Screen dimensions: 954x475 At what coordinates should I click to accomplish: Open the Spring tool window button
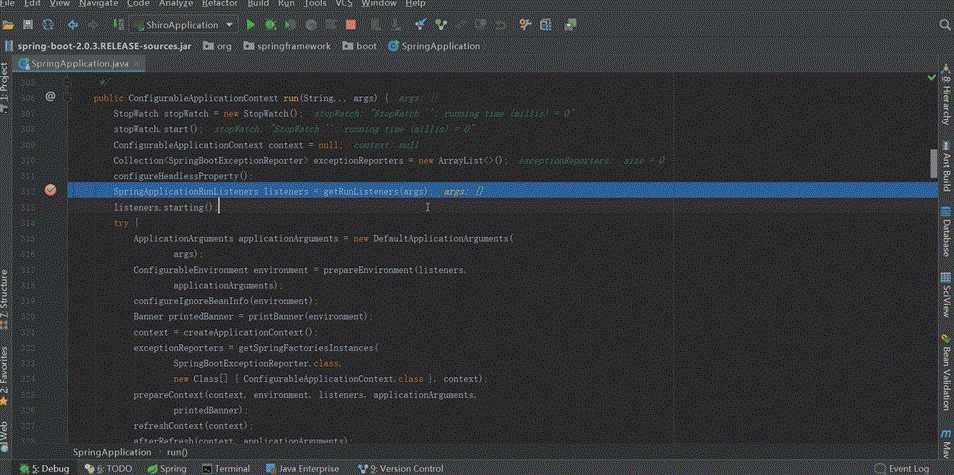click(x=167, y=469)
